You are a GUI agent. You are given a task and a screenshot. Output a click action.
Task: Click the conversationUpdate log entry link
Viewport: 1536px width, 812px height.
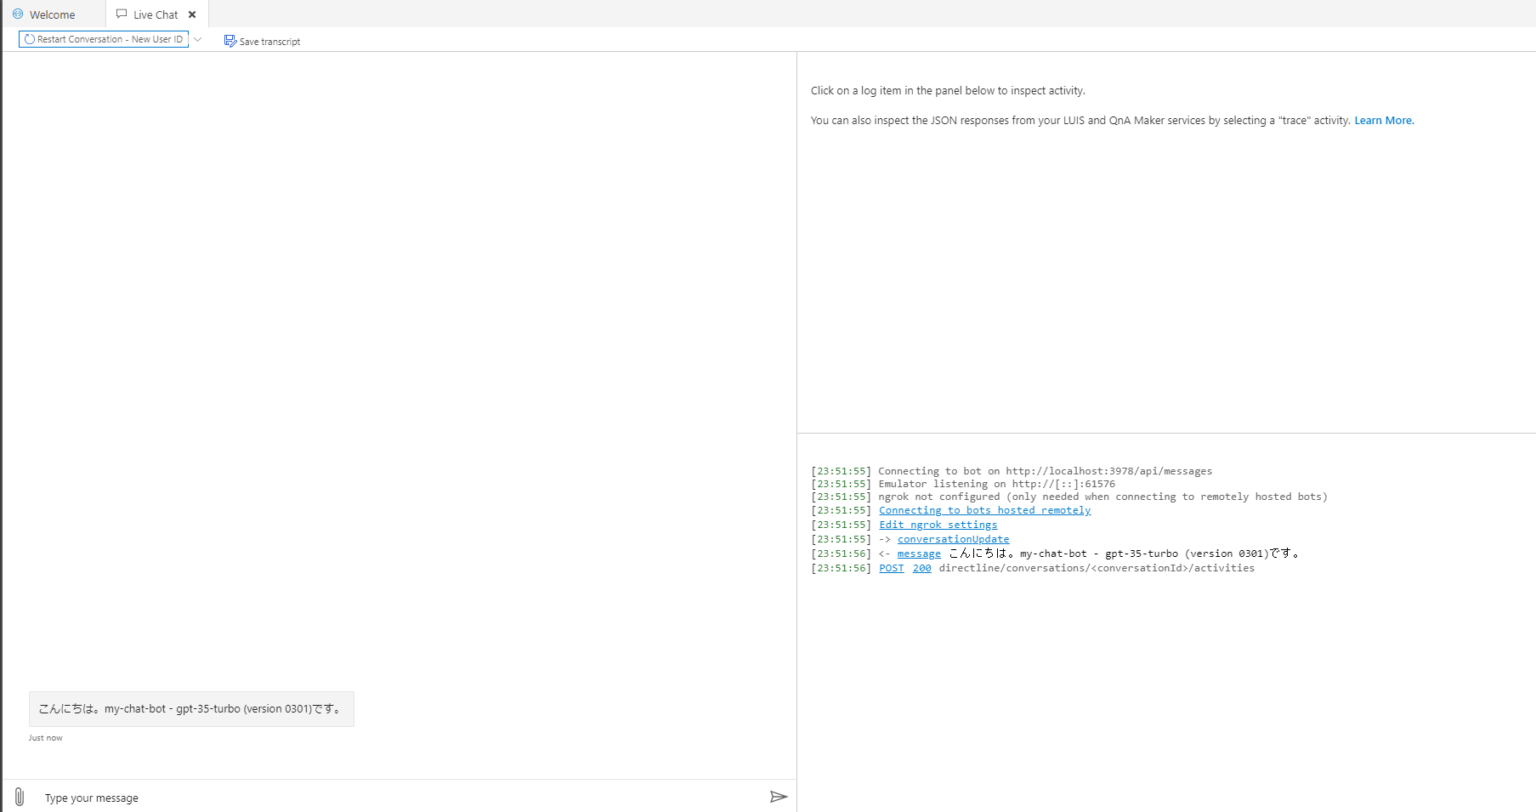(952, 538)
